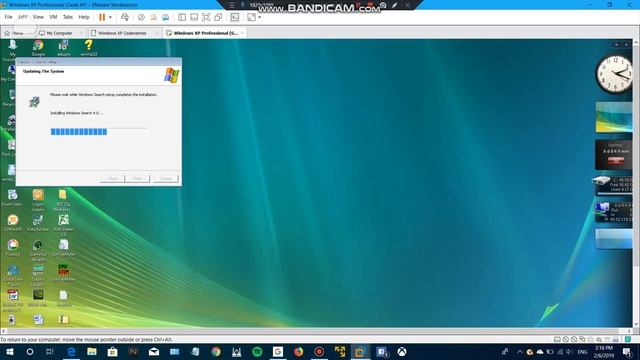The width and height of the screenshot is (640, 360).
Task: Open the Tabs menu
Action: pyautogui.click(x=68, y=17)
